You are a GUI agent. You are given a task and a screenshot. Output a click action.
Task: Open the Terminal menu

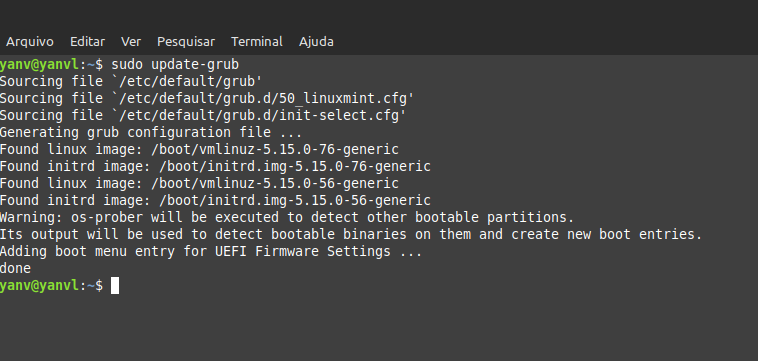pos(257,42)
